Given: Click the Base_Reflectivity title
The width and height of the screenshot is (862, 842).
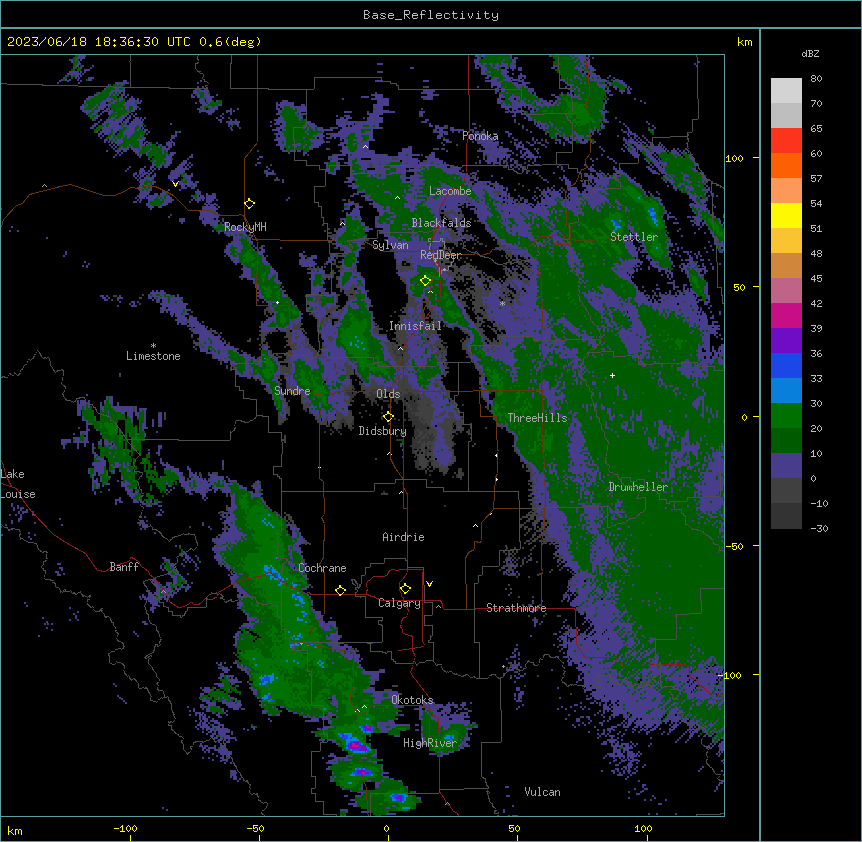Looking at the screenshot, I should [431, 15].
